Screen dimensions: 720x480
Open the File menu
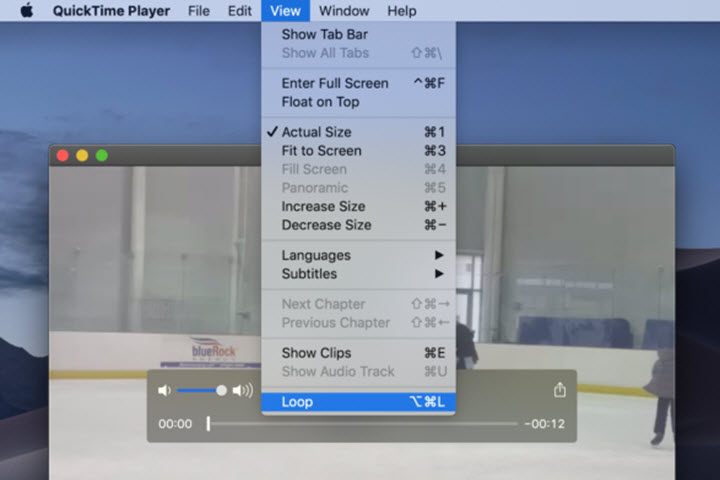click(198, 11)
